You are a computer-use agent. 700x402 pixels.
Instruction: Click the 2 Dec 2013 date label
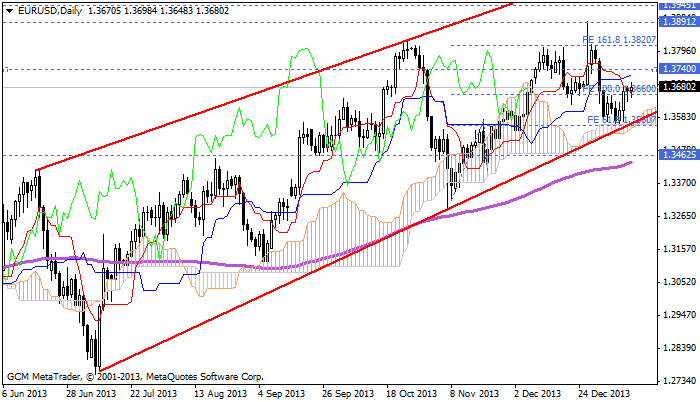(x=538, y=394)
